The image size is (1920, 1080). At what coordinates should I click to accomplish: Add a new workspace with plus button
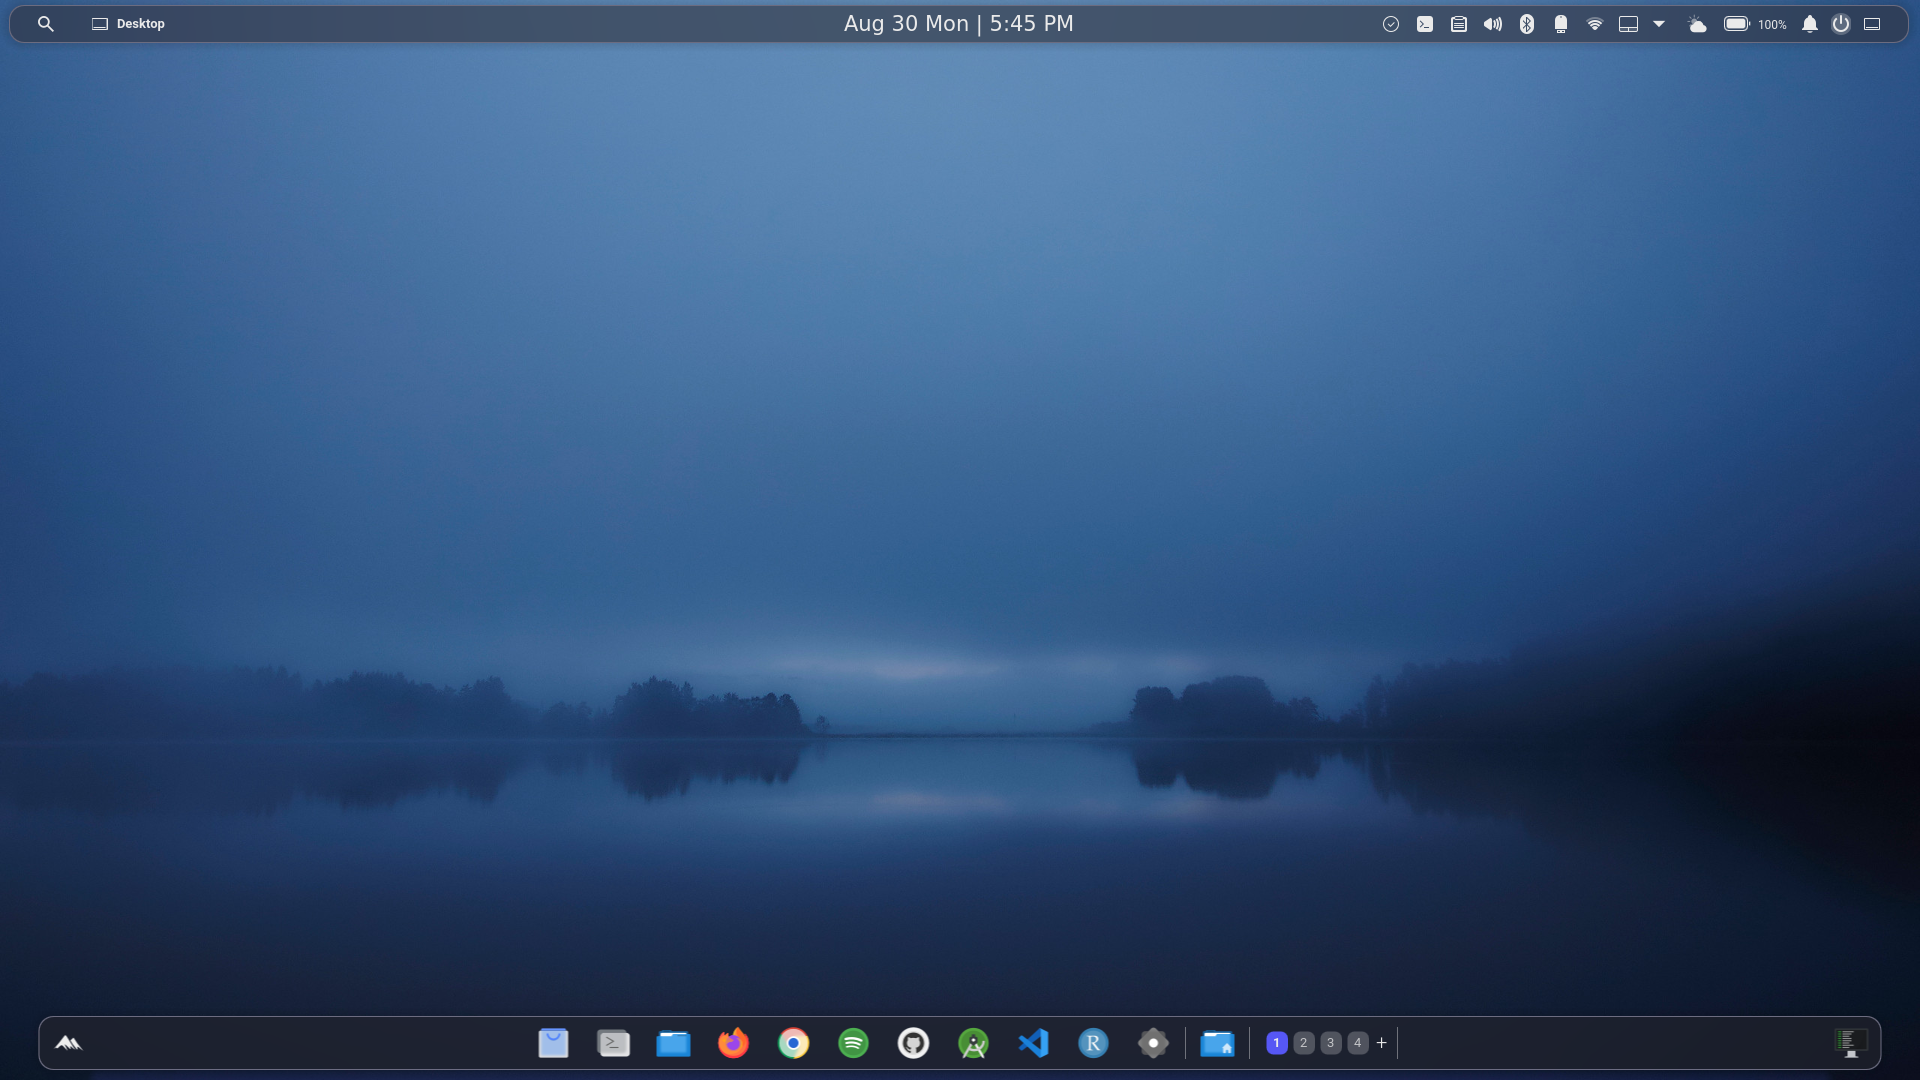pyautogui.click(x=1381, y=1043)
